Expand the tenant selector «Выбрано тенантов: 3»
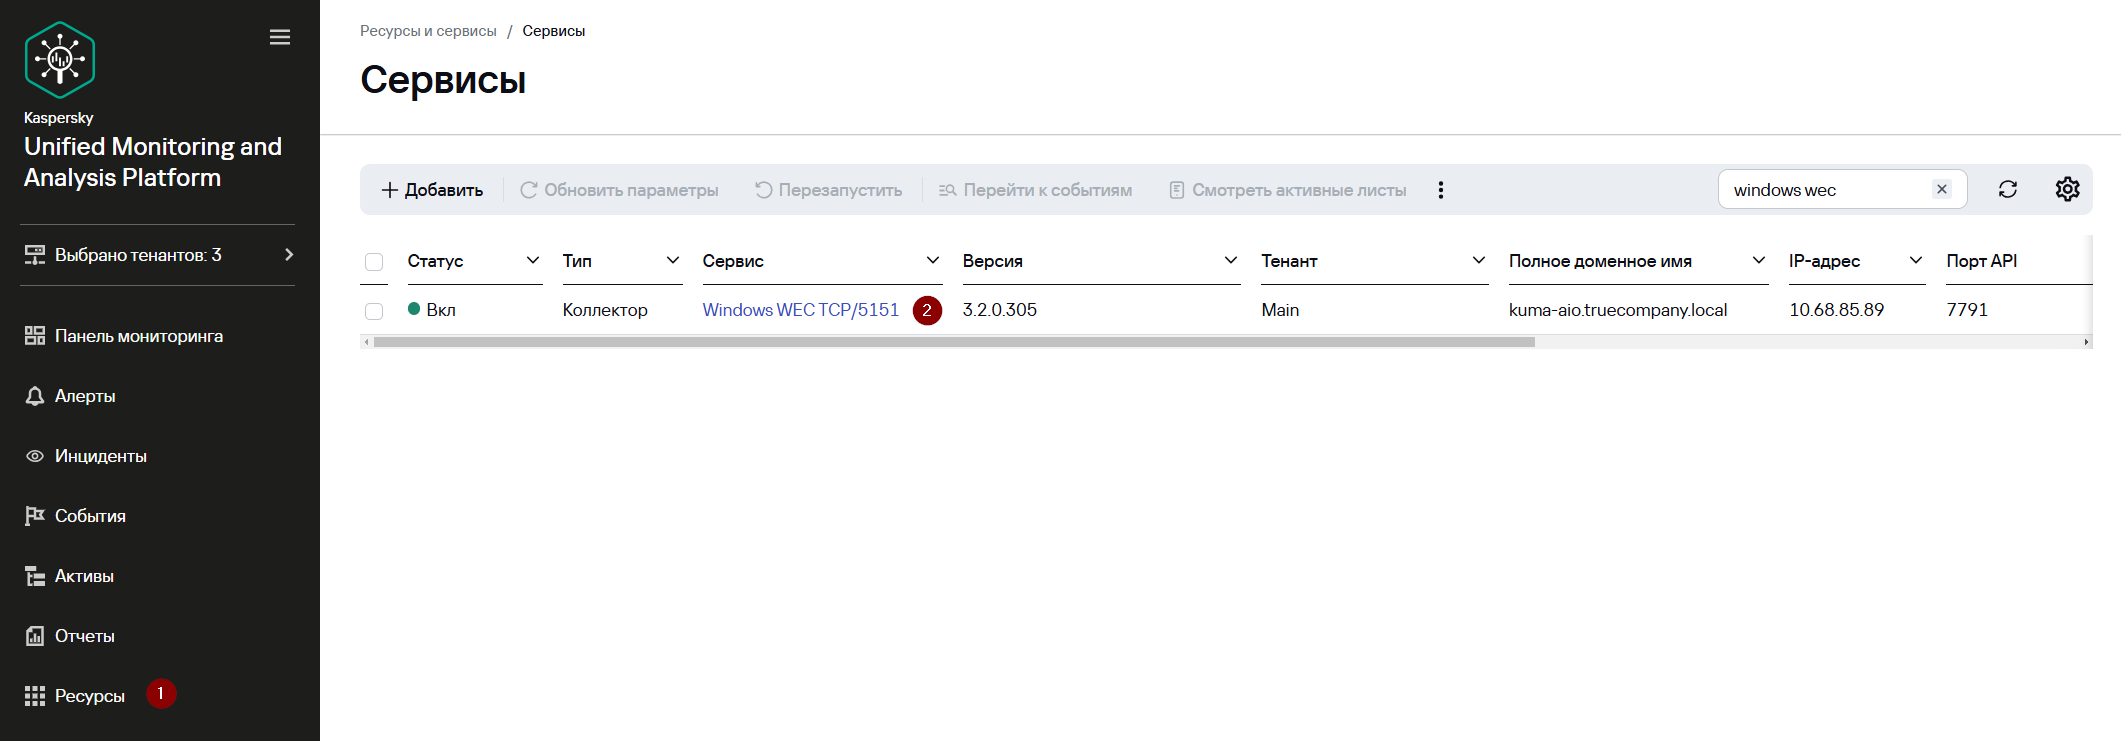2121x741 pixels. 158,255
